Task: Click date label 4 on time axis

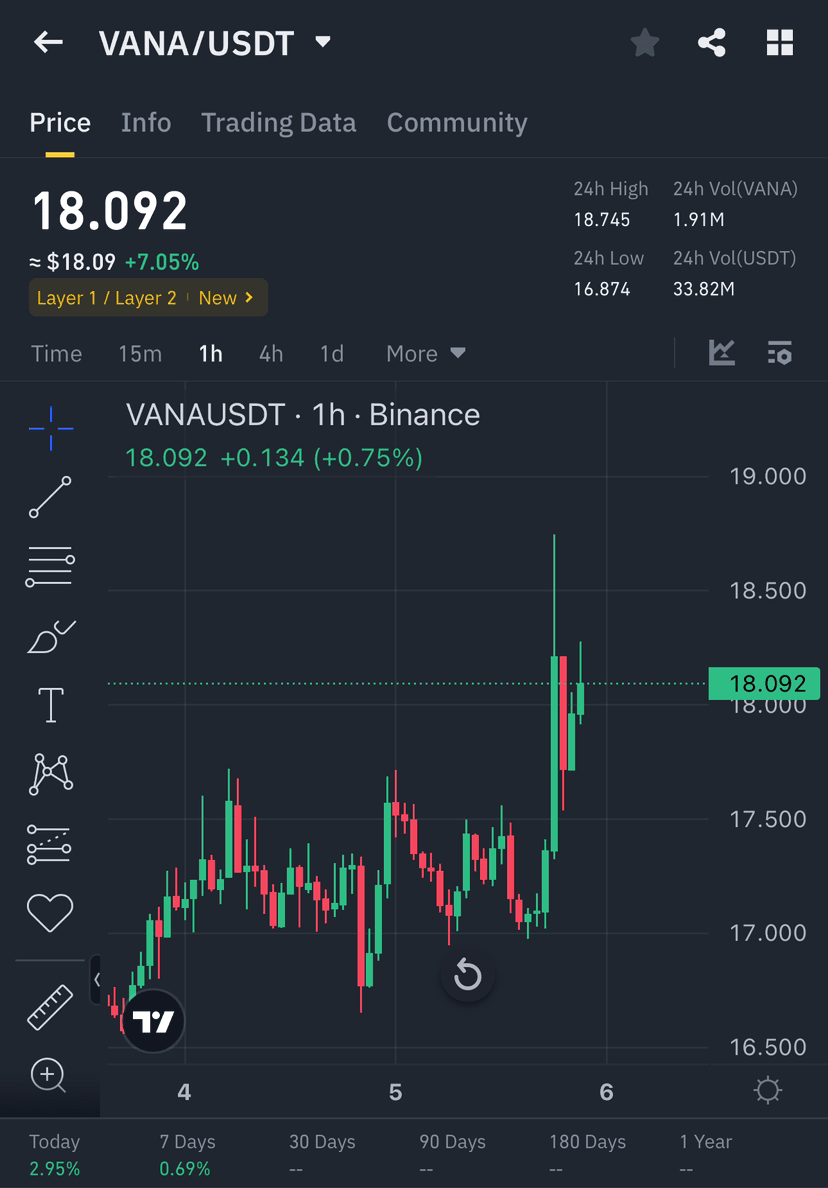Action: click(184, 1092)
